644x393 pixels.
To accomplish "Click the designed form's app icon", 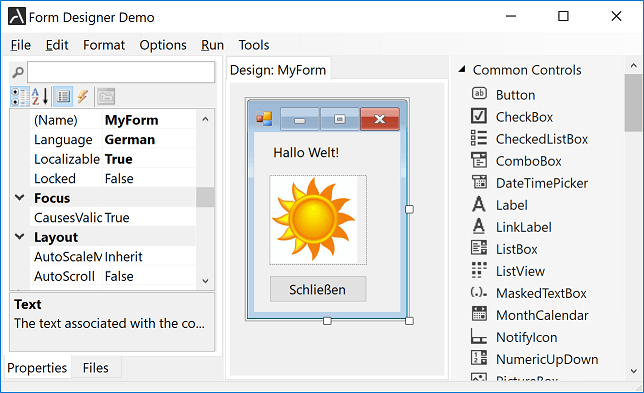I will (264, 119).
